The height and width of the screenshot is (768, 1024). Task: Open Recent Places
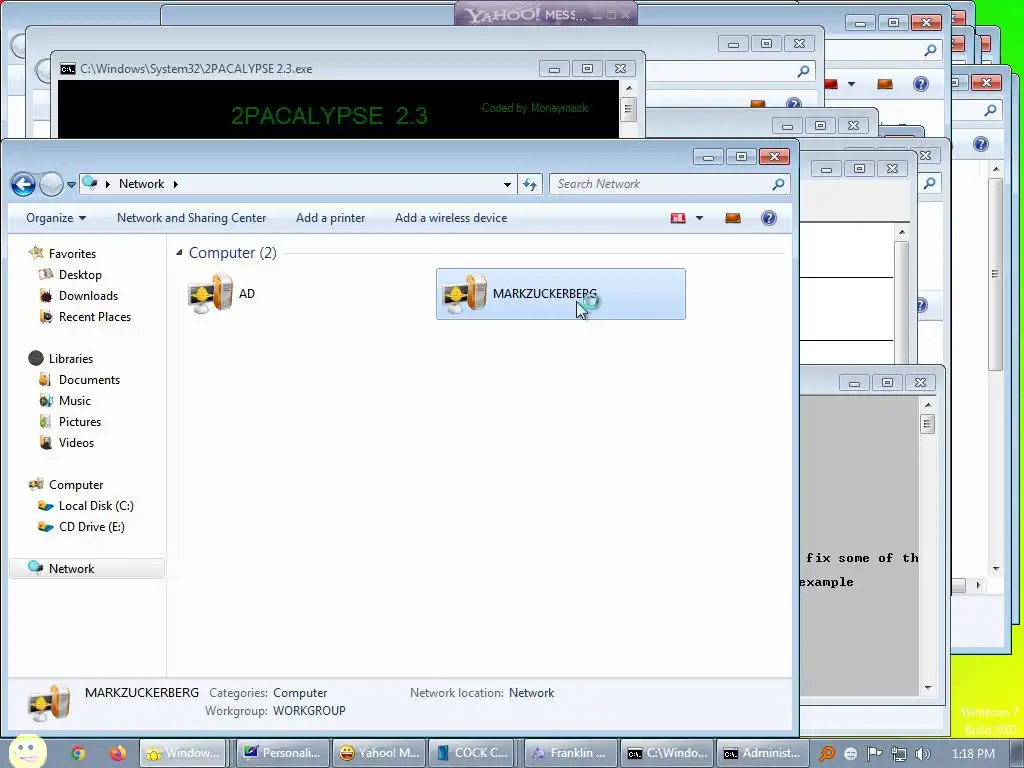click(x=95, y=317)
